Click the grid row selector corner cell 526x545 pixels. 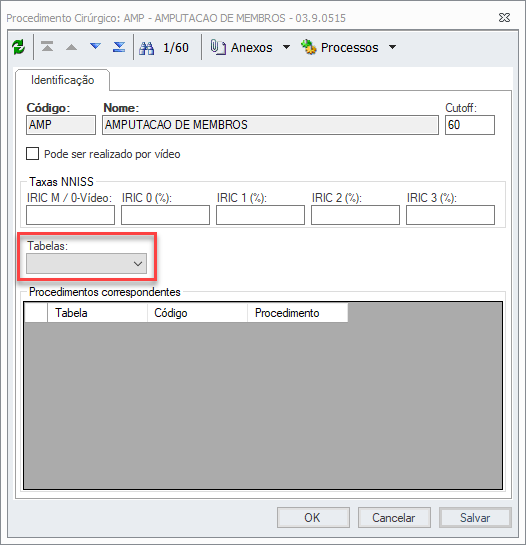[x=36, y=313]
